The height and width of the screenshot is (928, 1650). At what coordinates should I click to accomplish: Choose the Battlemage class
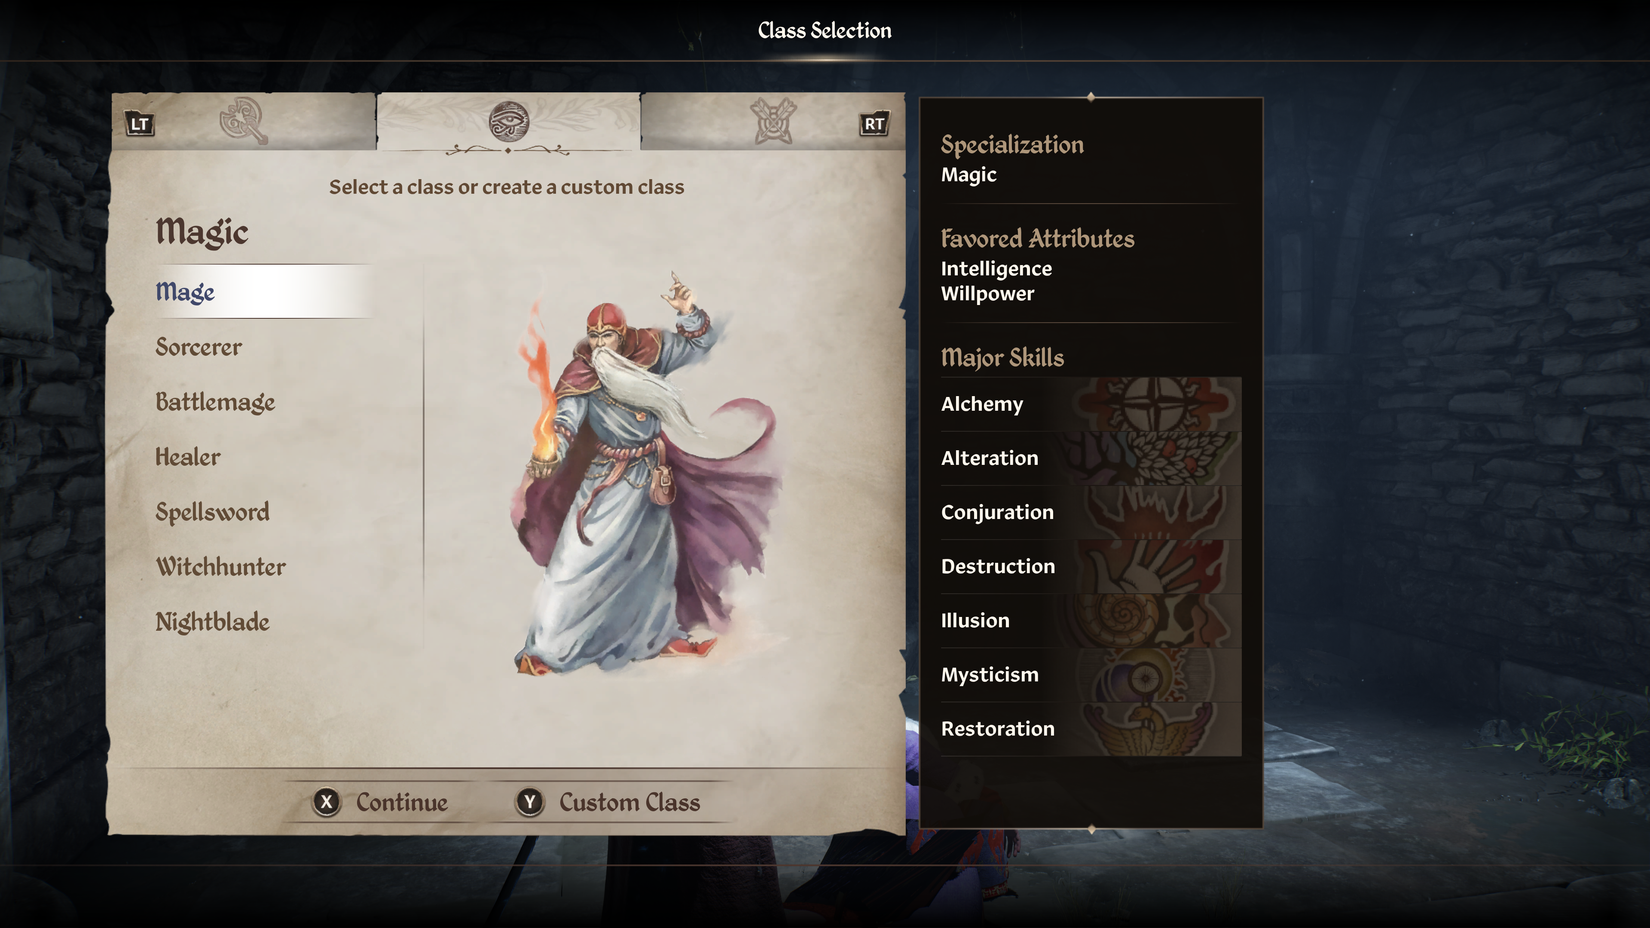(x=215, y=402)
